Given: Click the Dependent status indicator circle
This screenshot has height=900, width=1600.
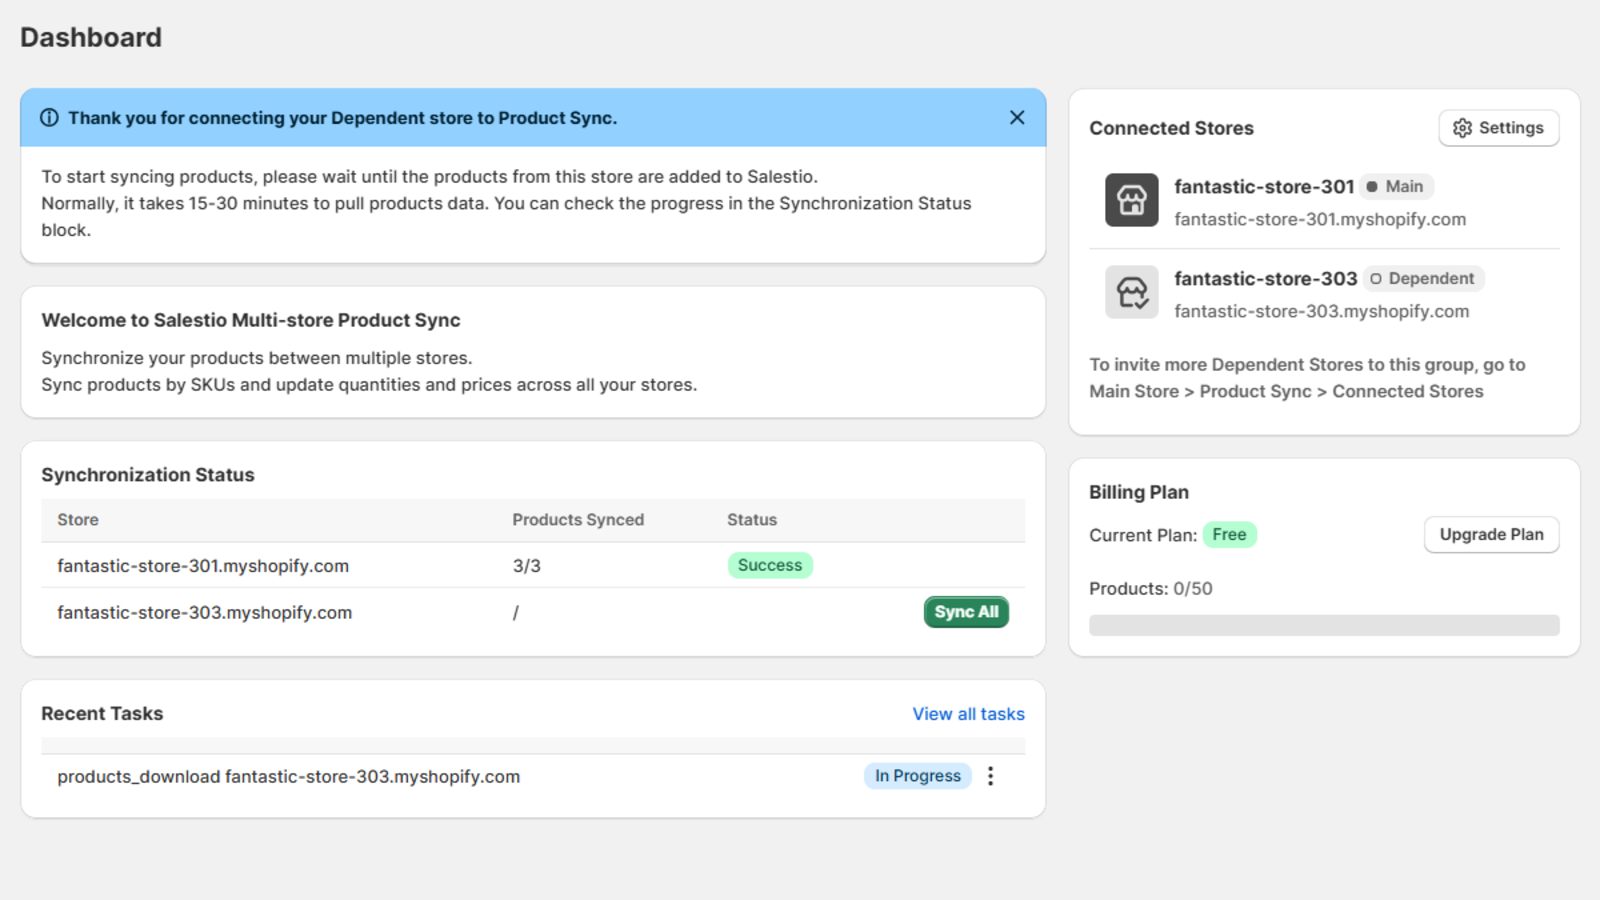Looking at the screenshot, I should click(x=1378, y=278).
